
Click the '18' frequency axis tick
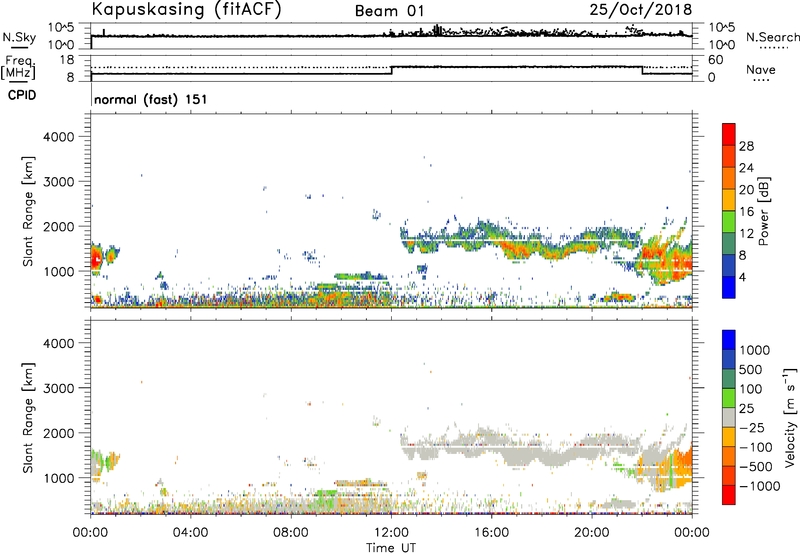[x=66, y=60]
